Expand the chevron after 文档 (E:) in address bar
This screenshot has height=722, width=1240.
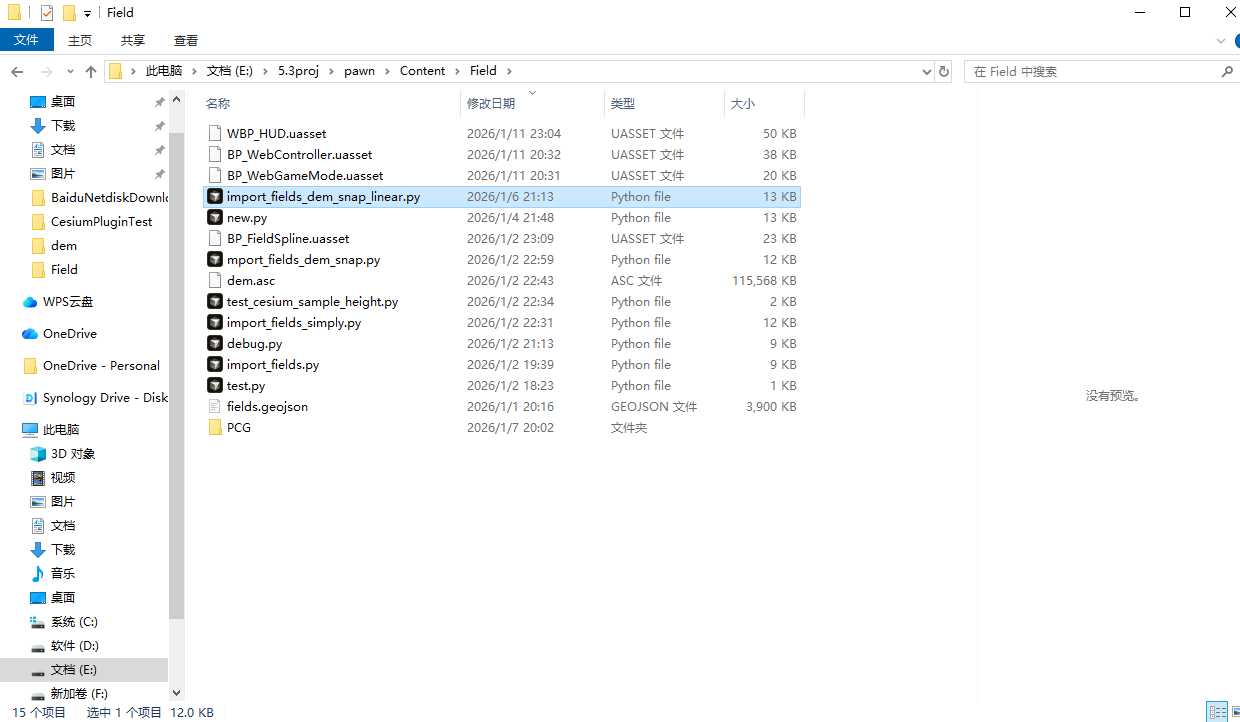[265, 71]
